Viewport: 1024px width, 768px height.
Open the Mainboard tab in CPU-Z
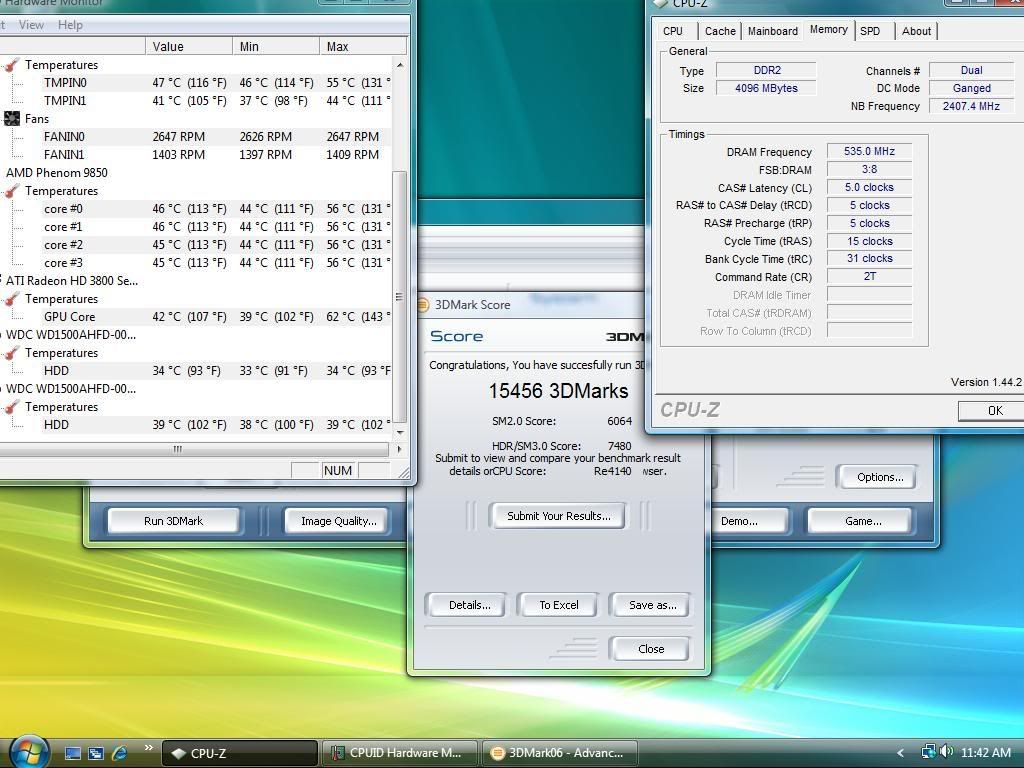[x=773, y=31]
